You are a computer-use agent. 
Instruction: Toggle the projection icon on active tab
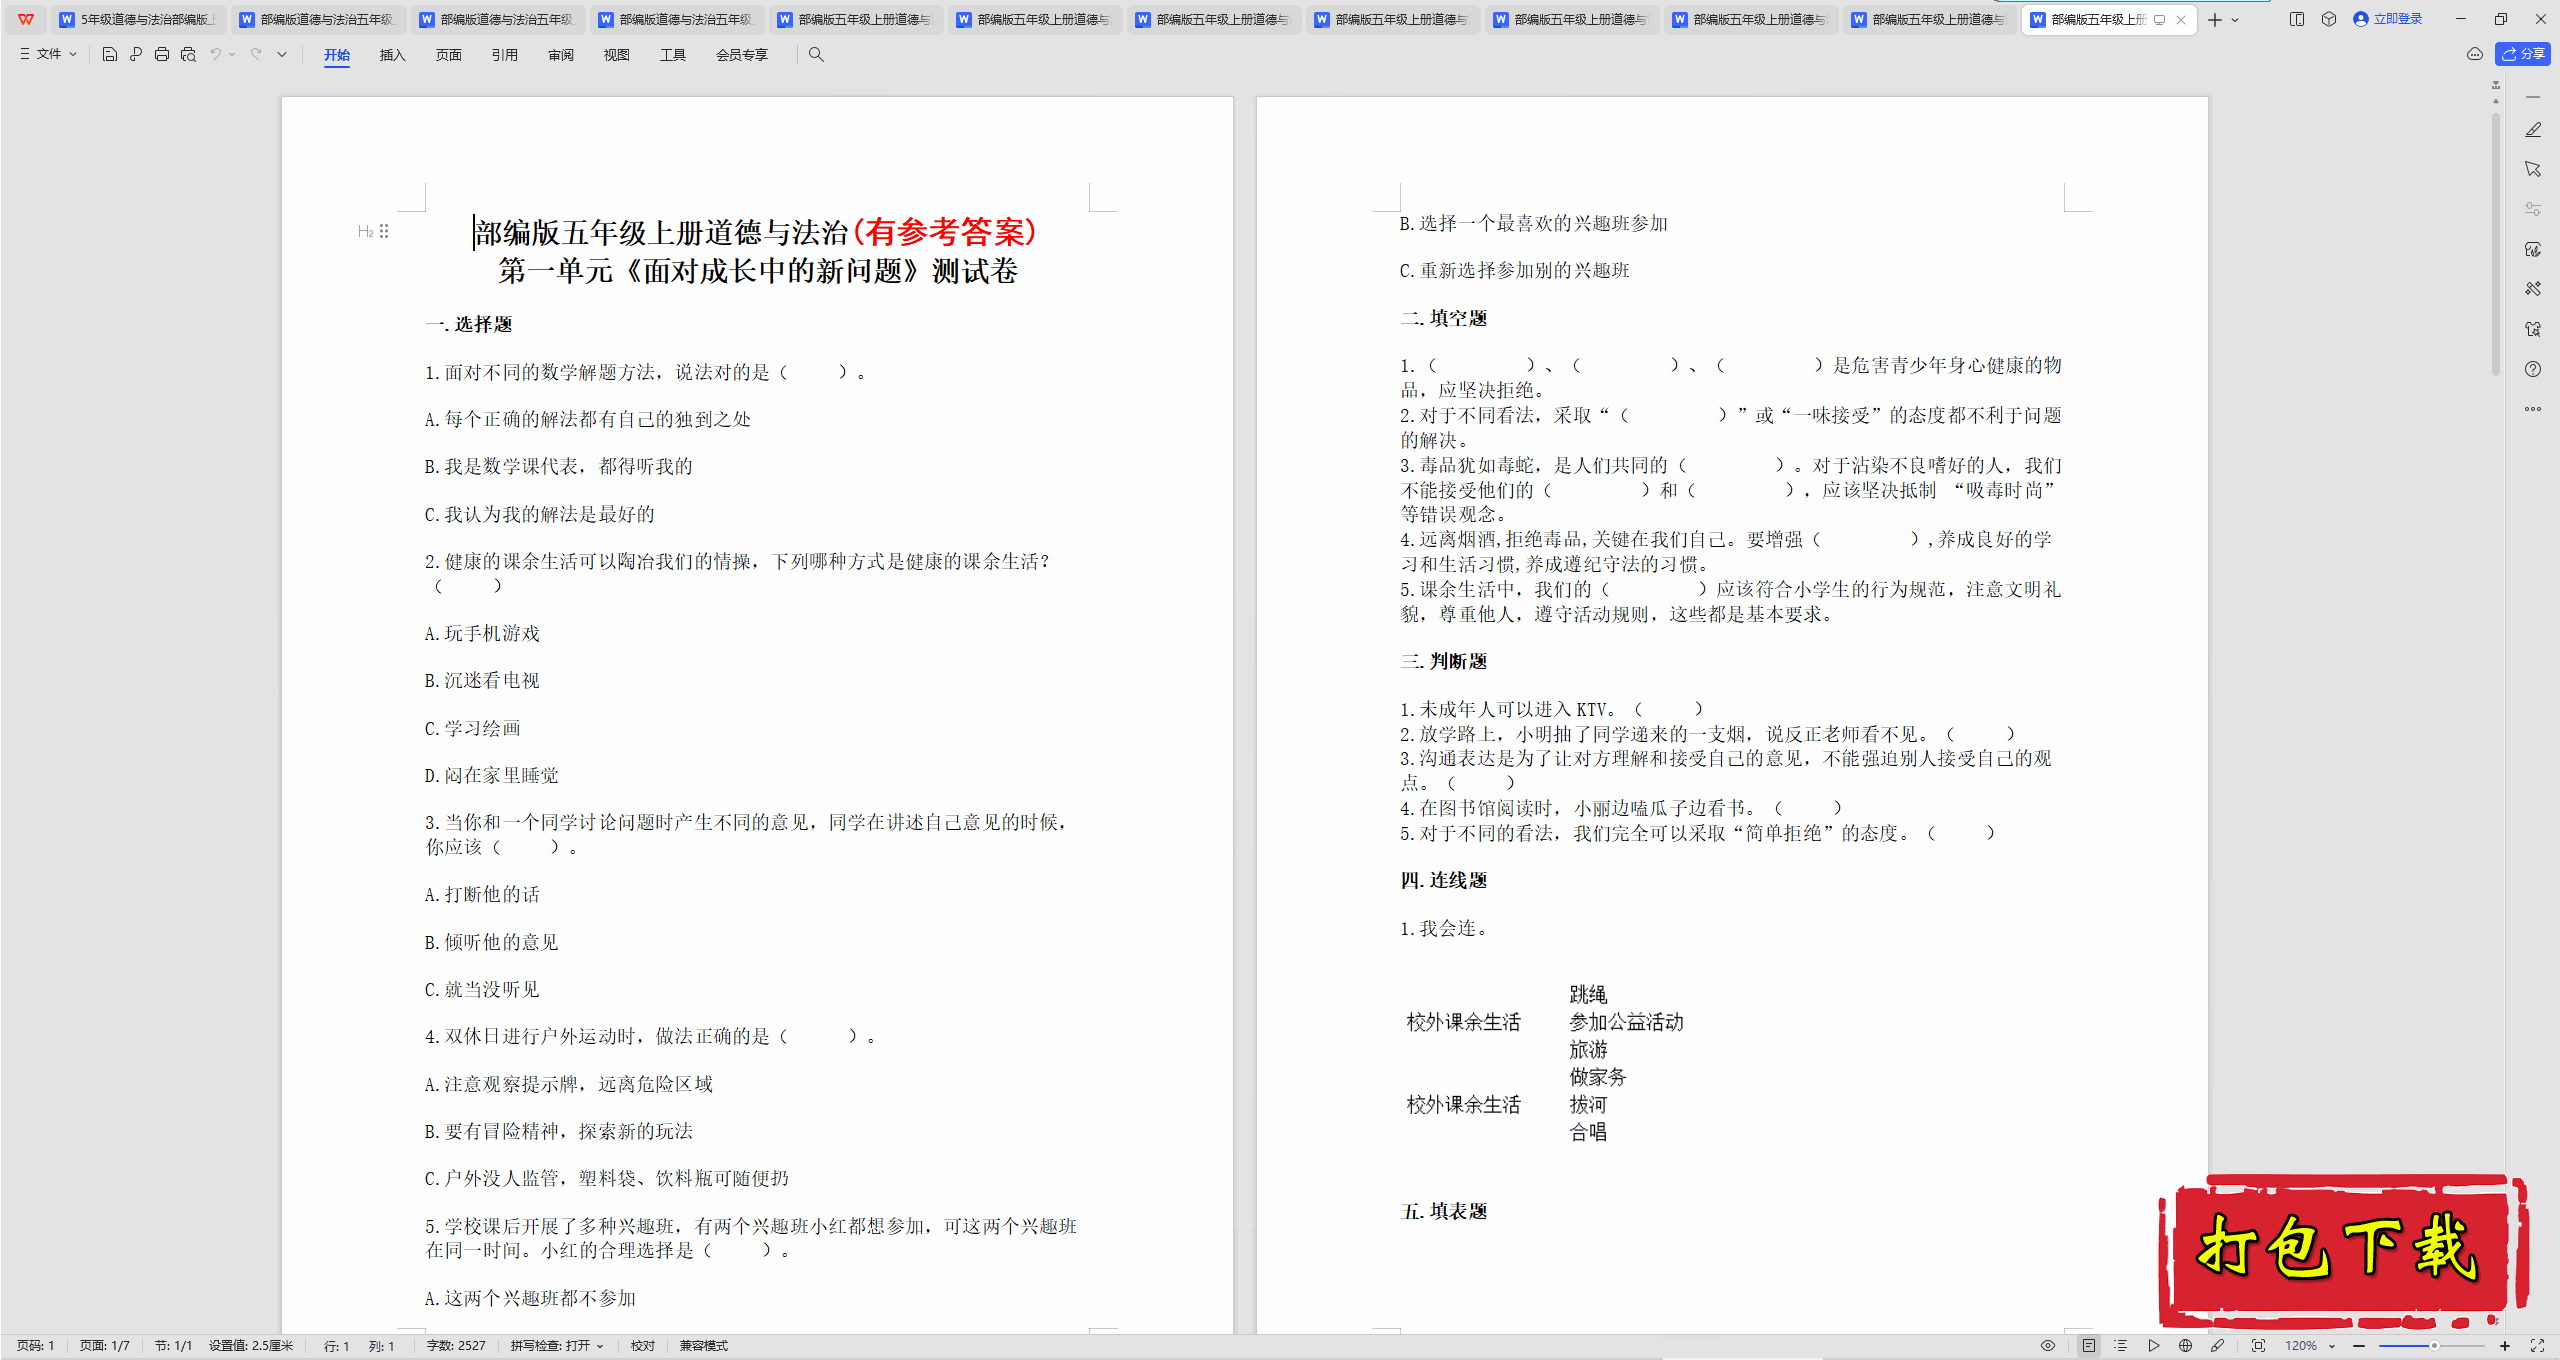point(2159,20)
